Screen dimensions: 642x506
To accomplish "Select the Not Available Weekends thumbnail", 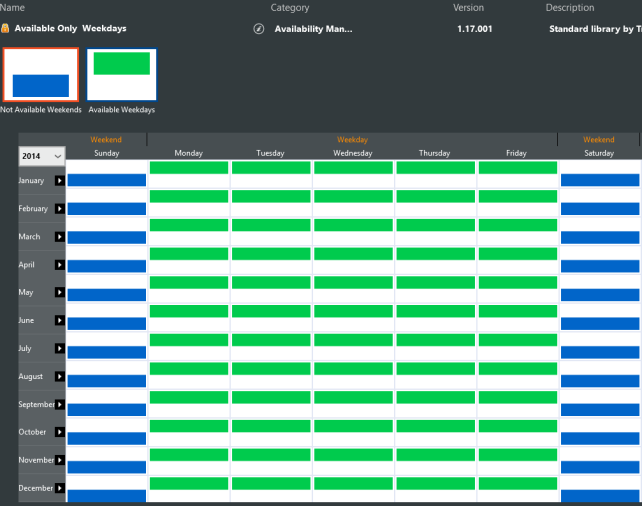I will (x=41, y=75).
